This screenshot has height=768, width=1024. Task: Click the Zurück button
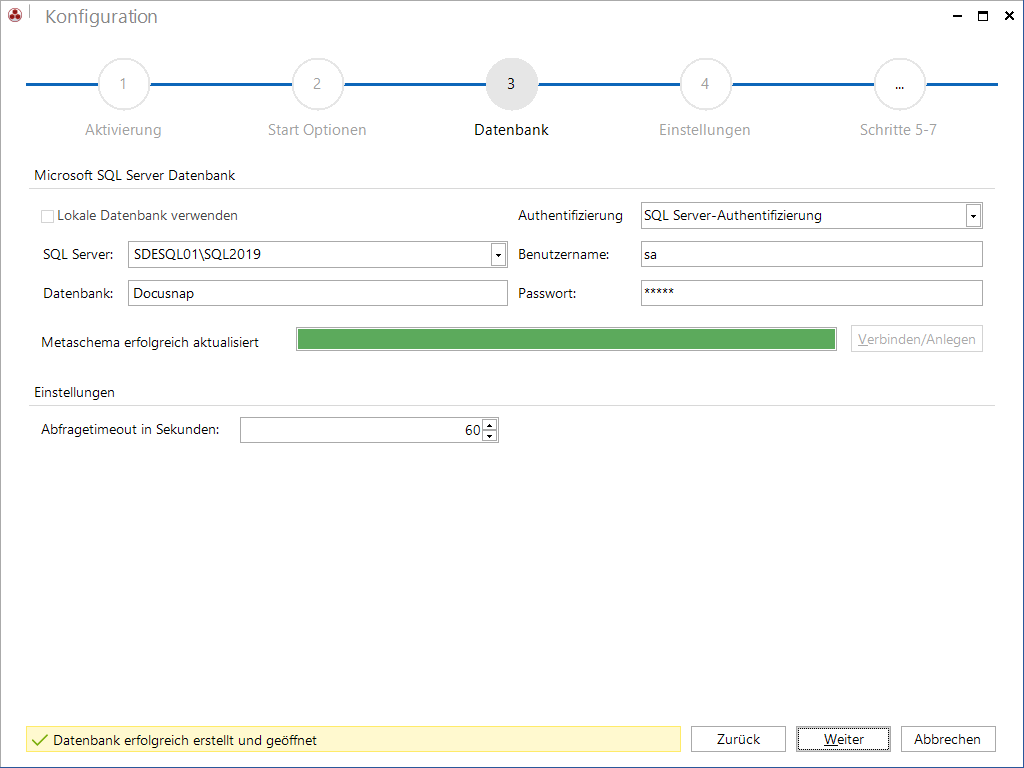pos(738,739)
